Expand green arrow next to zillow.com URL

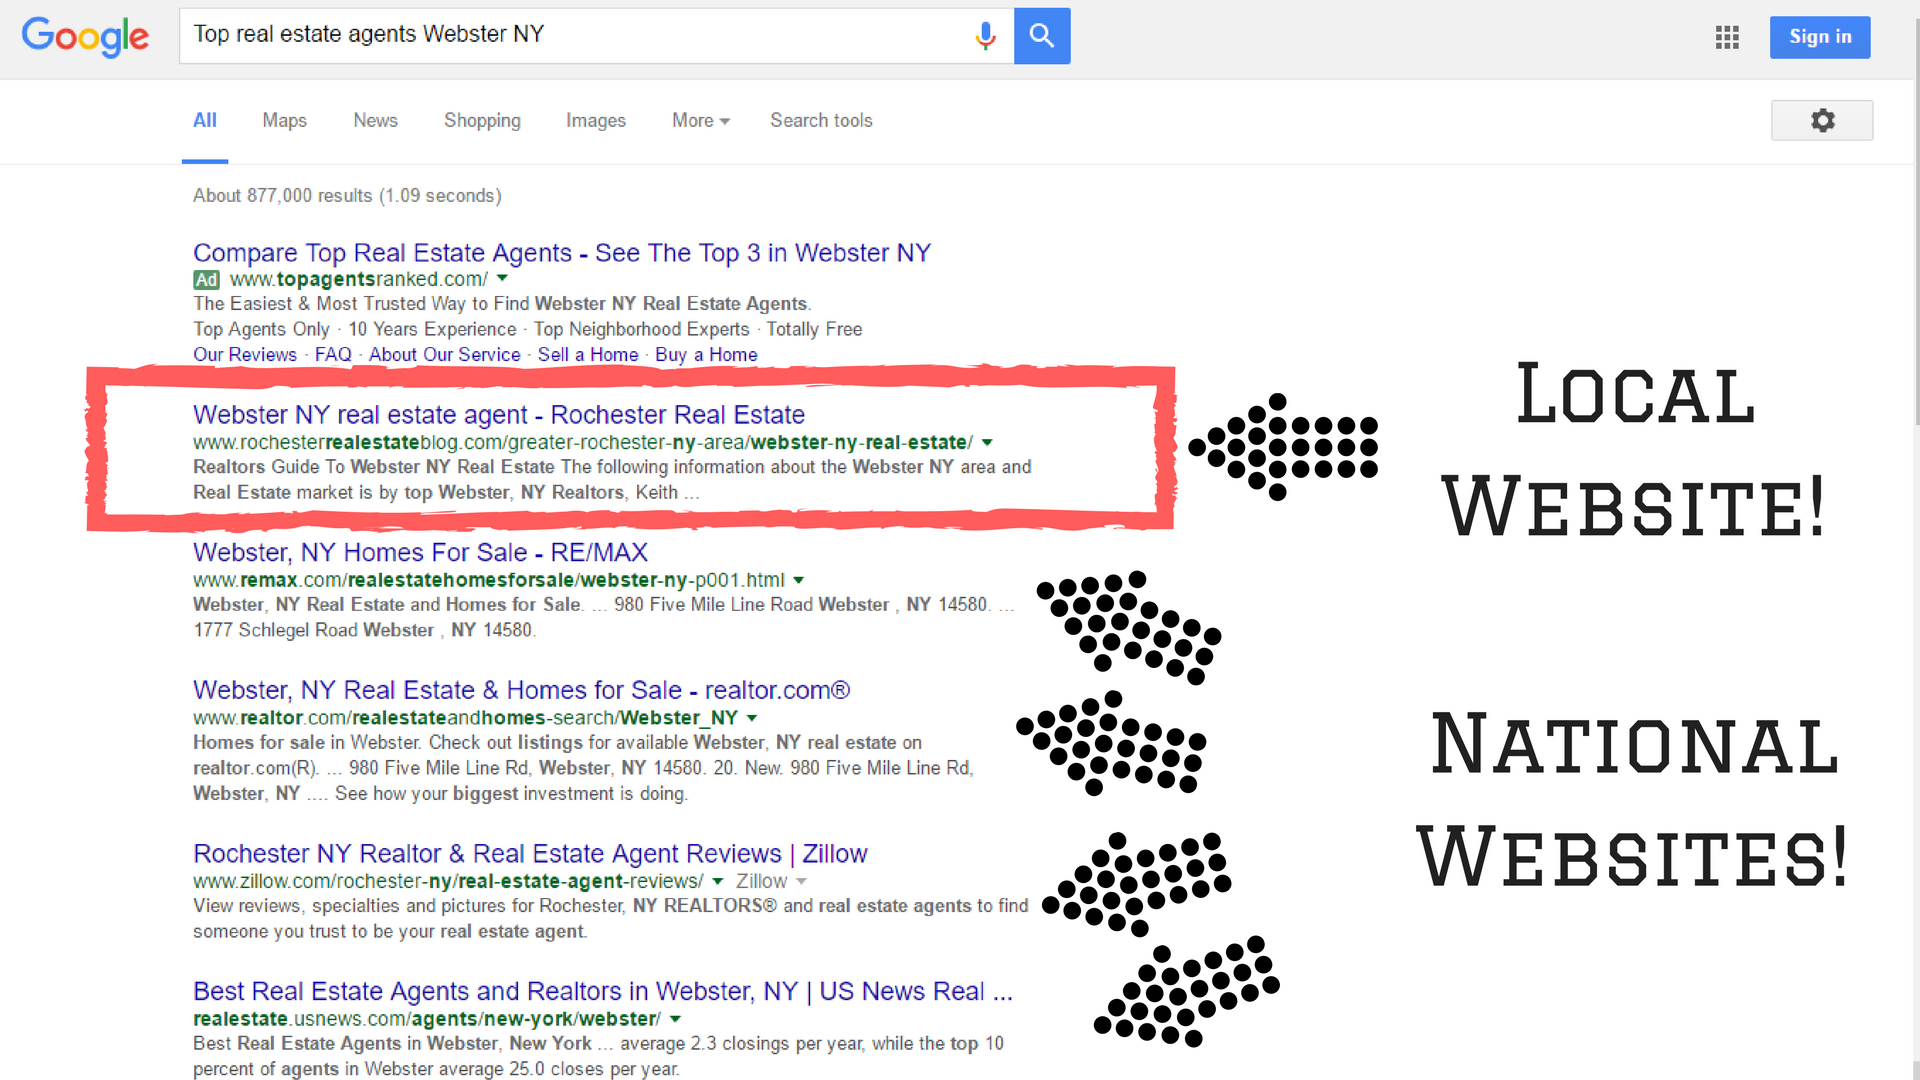(717, 881)
